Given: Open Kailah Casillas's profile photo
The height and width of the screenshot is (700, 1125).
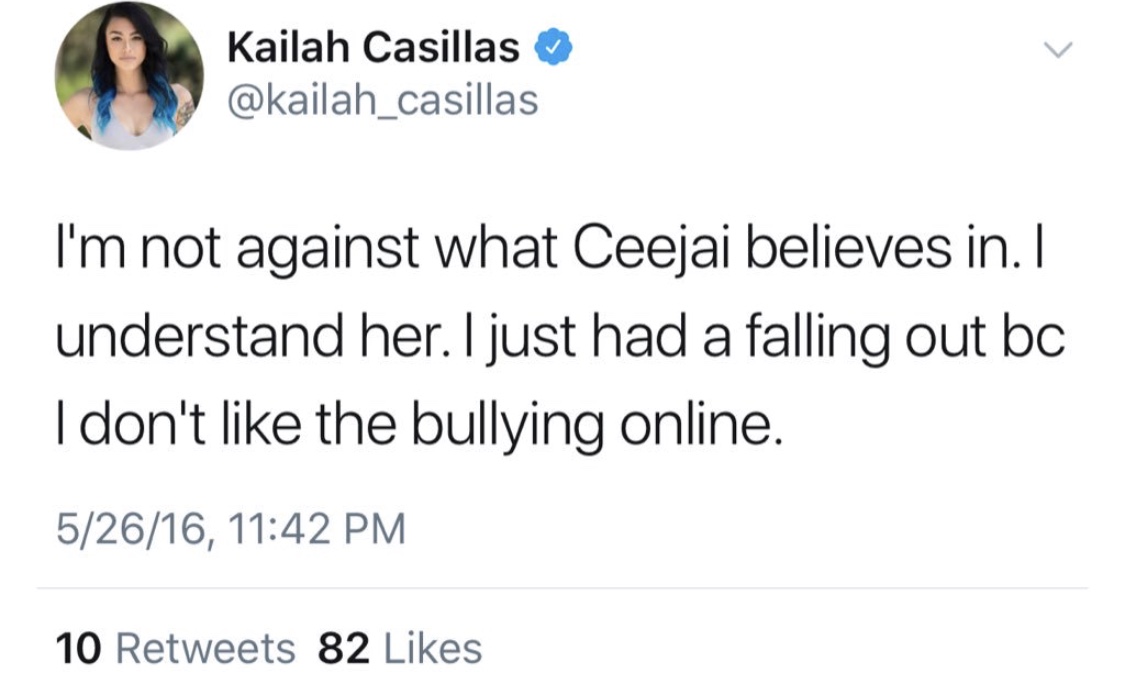Looking at the screenshot, I should pos(129,76).
